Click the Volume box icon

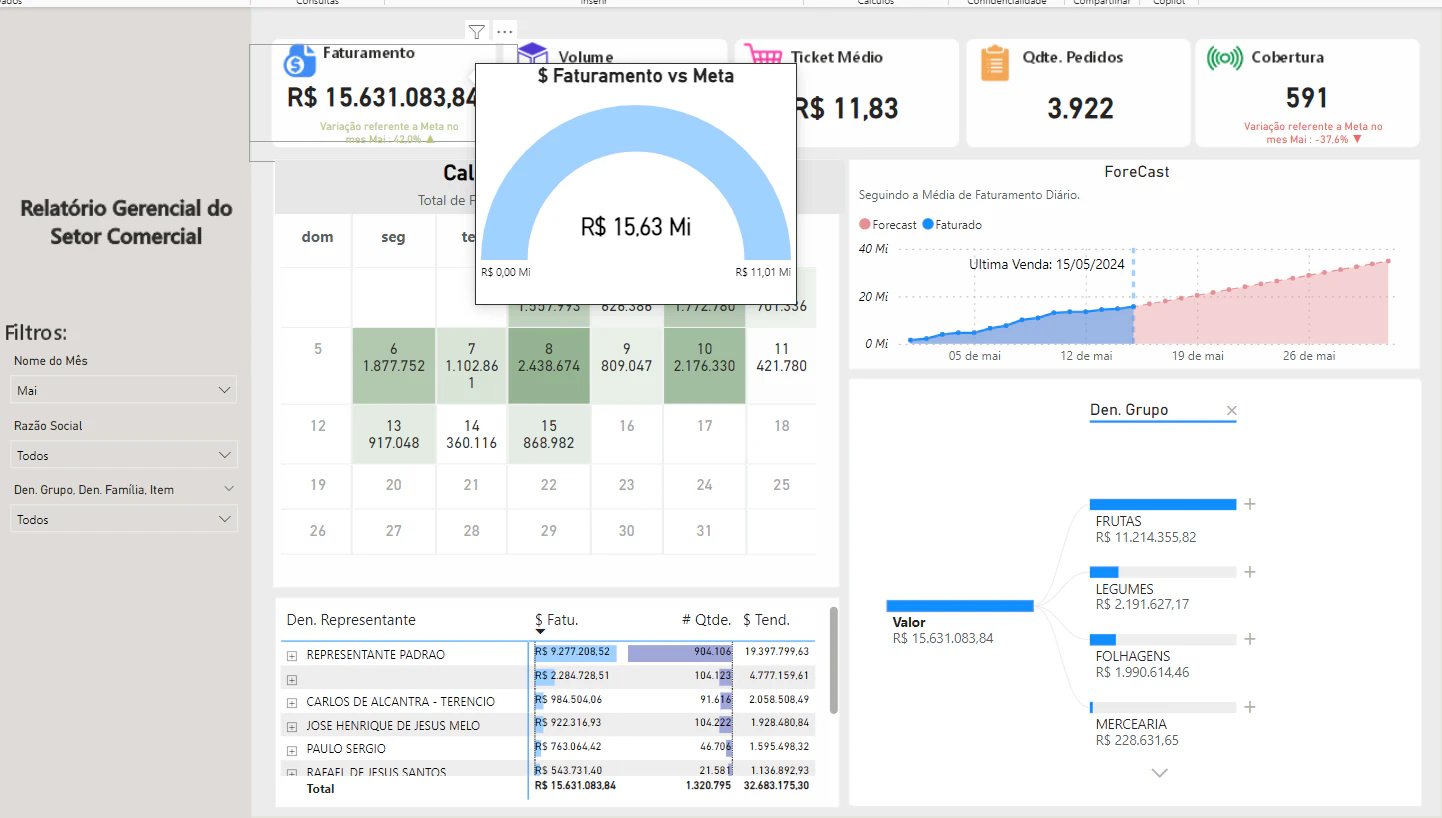pos(533,53)
